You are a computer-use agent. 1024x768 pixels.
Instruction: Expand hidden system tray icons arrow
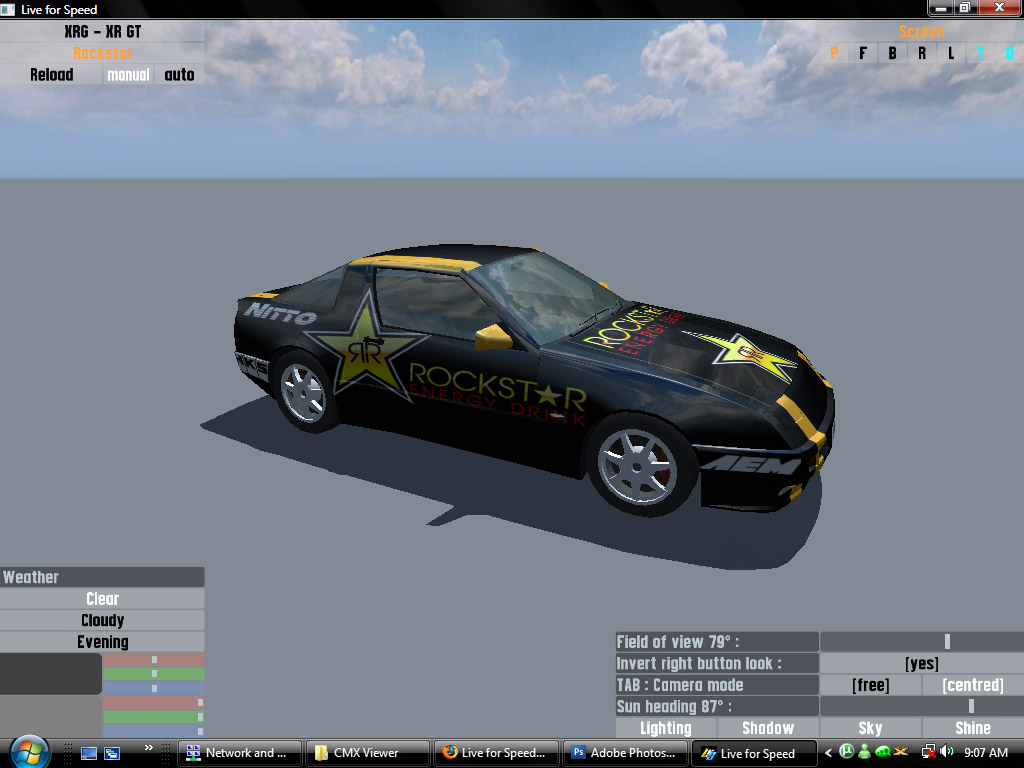click(828, 752)
